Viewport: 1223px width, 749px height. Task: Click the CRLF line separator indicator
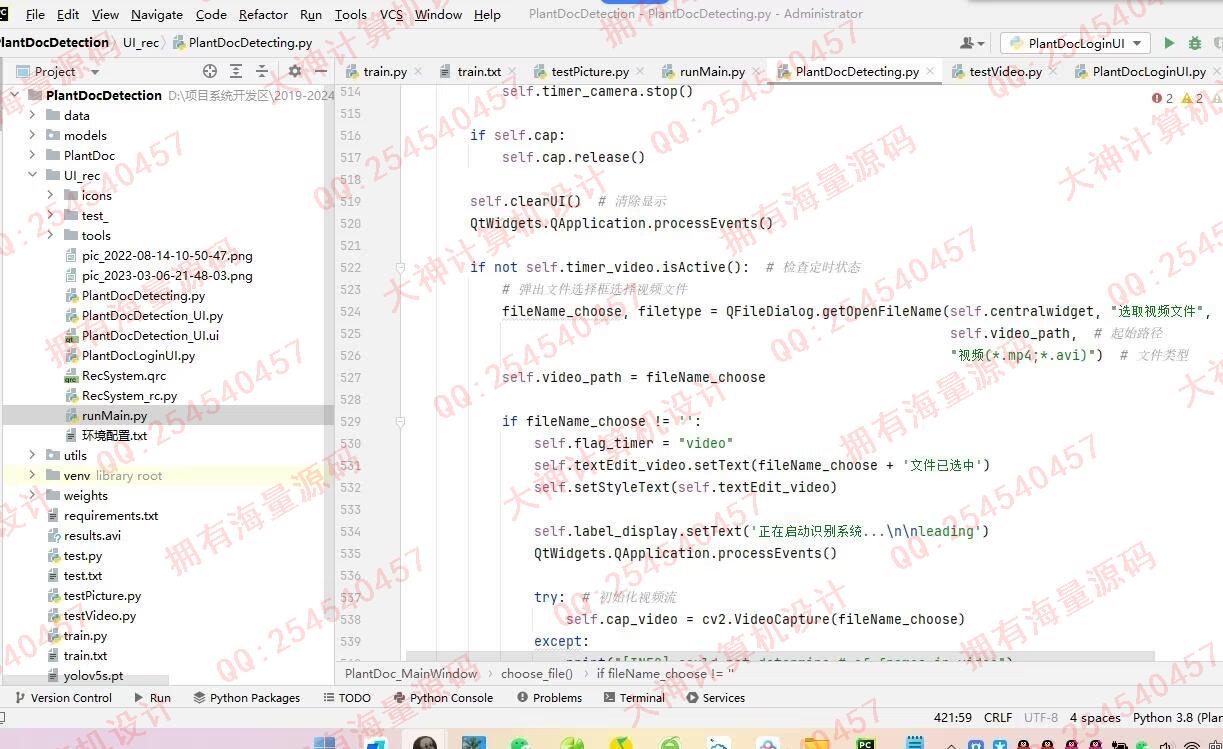click(998, 717)
